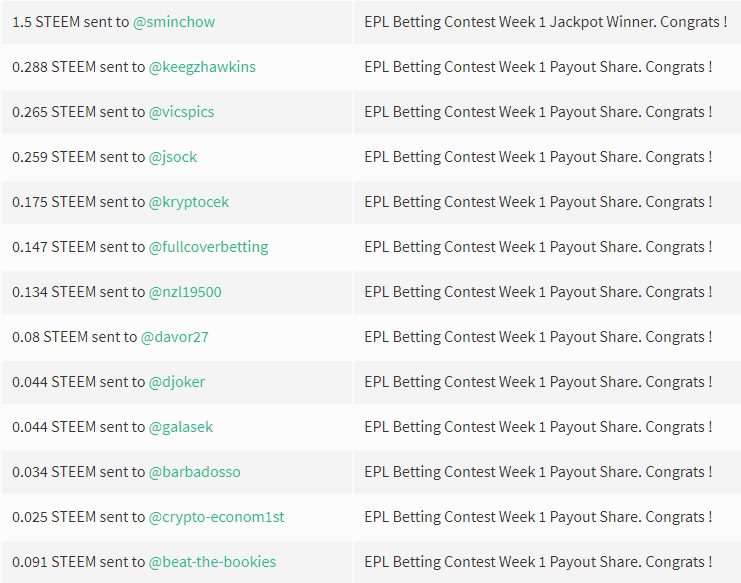
Task: Open the @sminchow profile link
Action: pyautogui.click(x=173, y=21)
